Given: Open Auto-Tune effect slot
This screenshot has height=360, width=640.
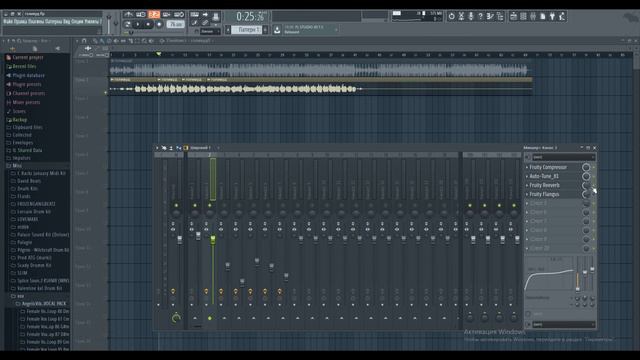Looking at the screenshot, I should point(544,176).
